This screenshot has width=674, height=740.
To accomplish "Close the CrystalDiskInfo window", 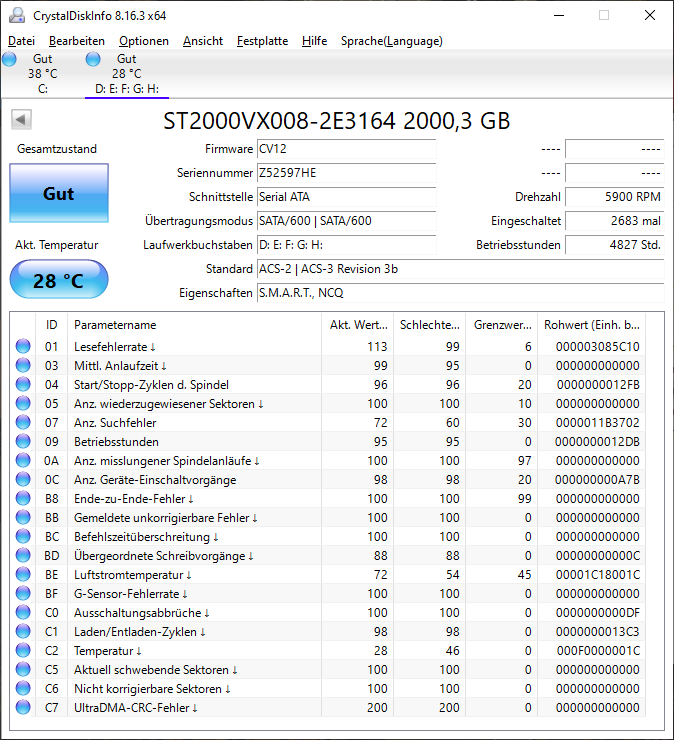I will point(650,16).
